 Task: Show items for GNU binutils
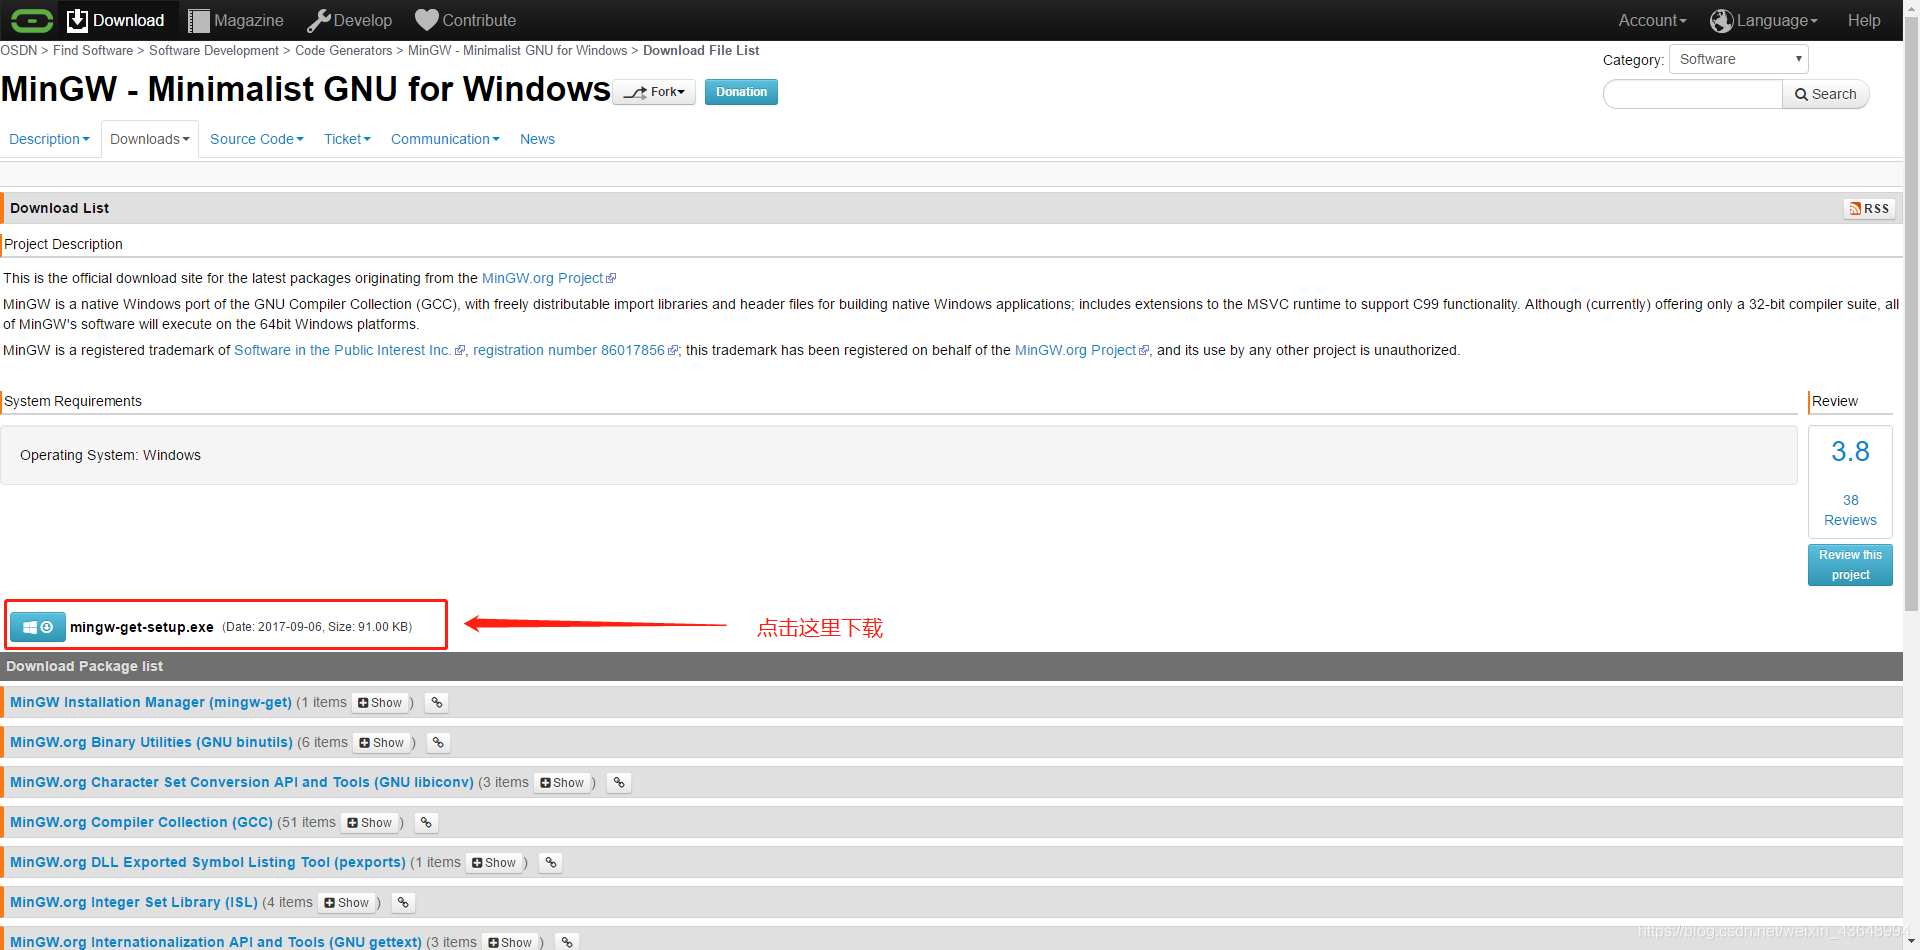click(382, 743)
